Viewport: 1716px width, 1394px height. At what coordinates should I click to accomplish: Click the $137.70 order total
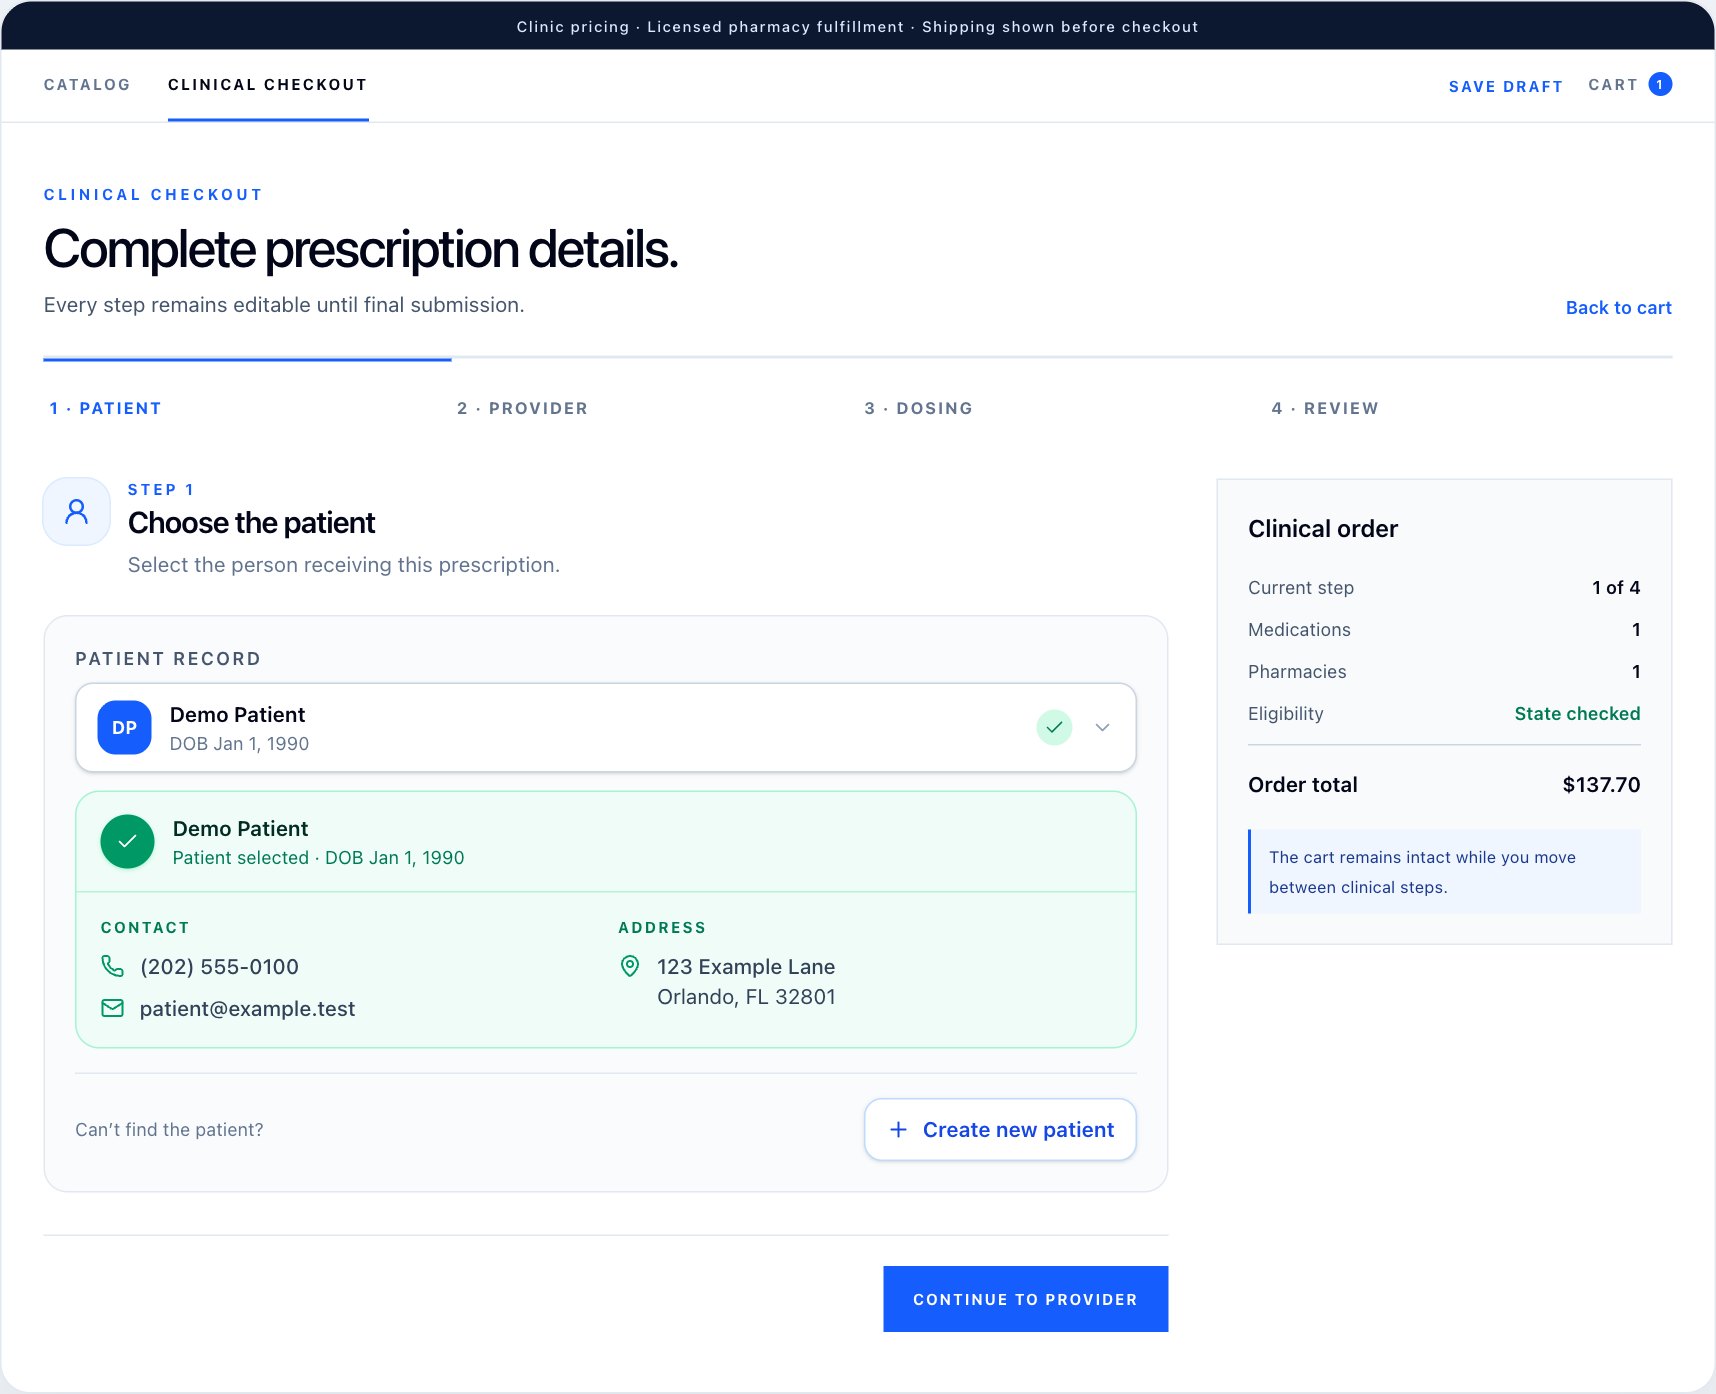[1601, 785]
